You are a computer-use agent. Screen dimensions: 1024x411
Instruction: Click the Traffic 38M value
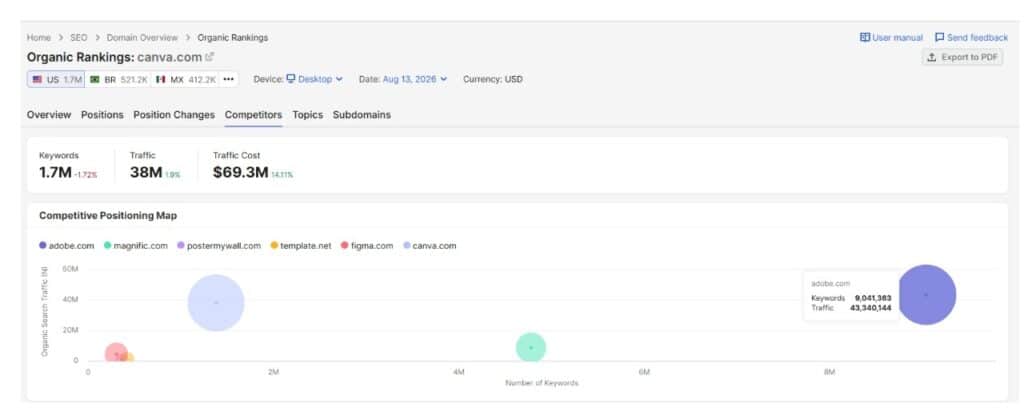(x=146, y=173)
